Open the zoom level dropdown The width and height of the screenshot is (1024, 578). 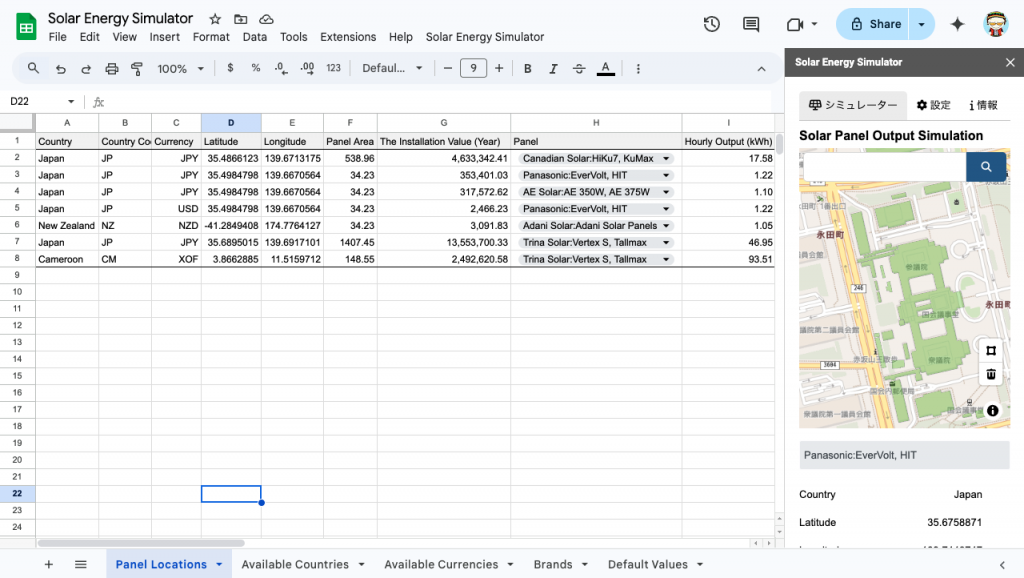click(181, 69)
